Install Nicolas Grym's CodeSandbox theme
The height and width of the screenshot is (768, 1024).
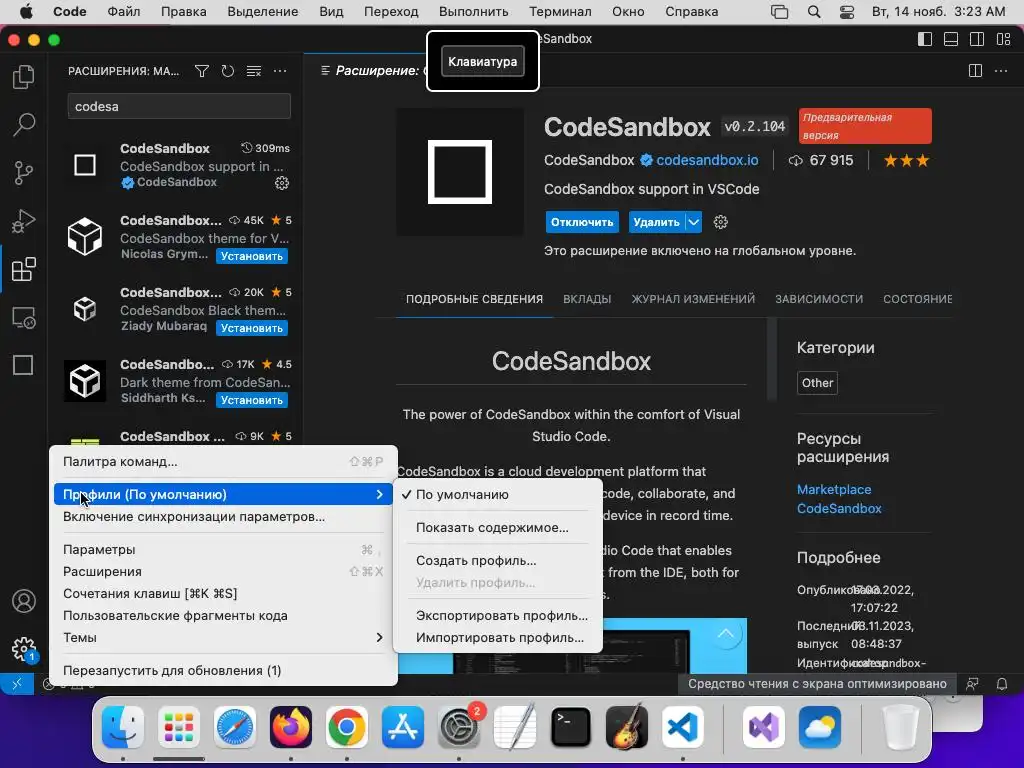251,256
